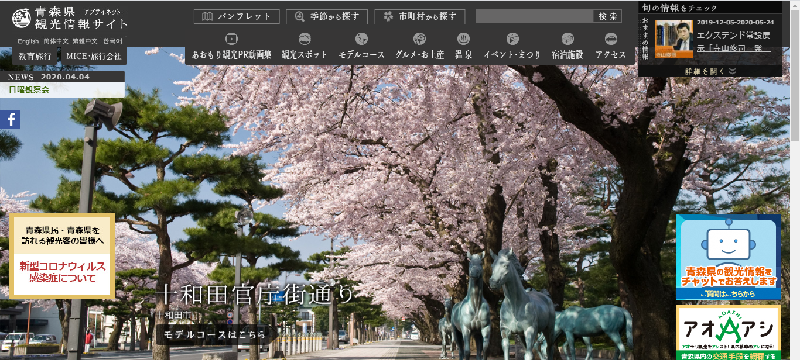The height and width of the screenshot is (360, 800).
Task: Click the 十和田官庁街通り slide title
Action: [x=255, y=295]
